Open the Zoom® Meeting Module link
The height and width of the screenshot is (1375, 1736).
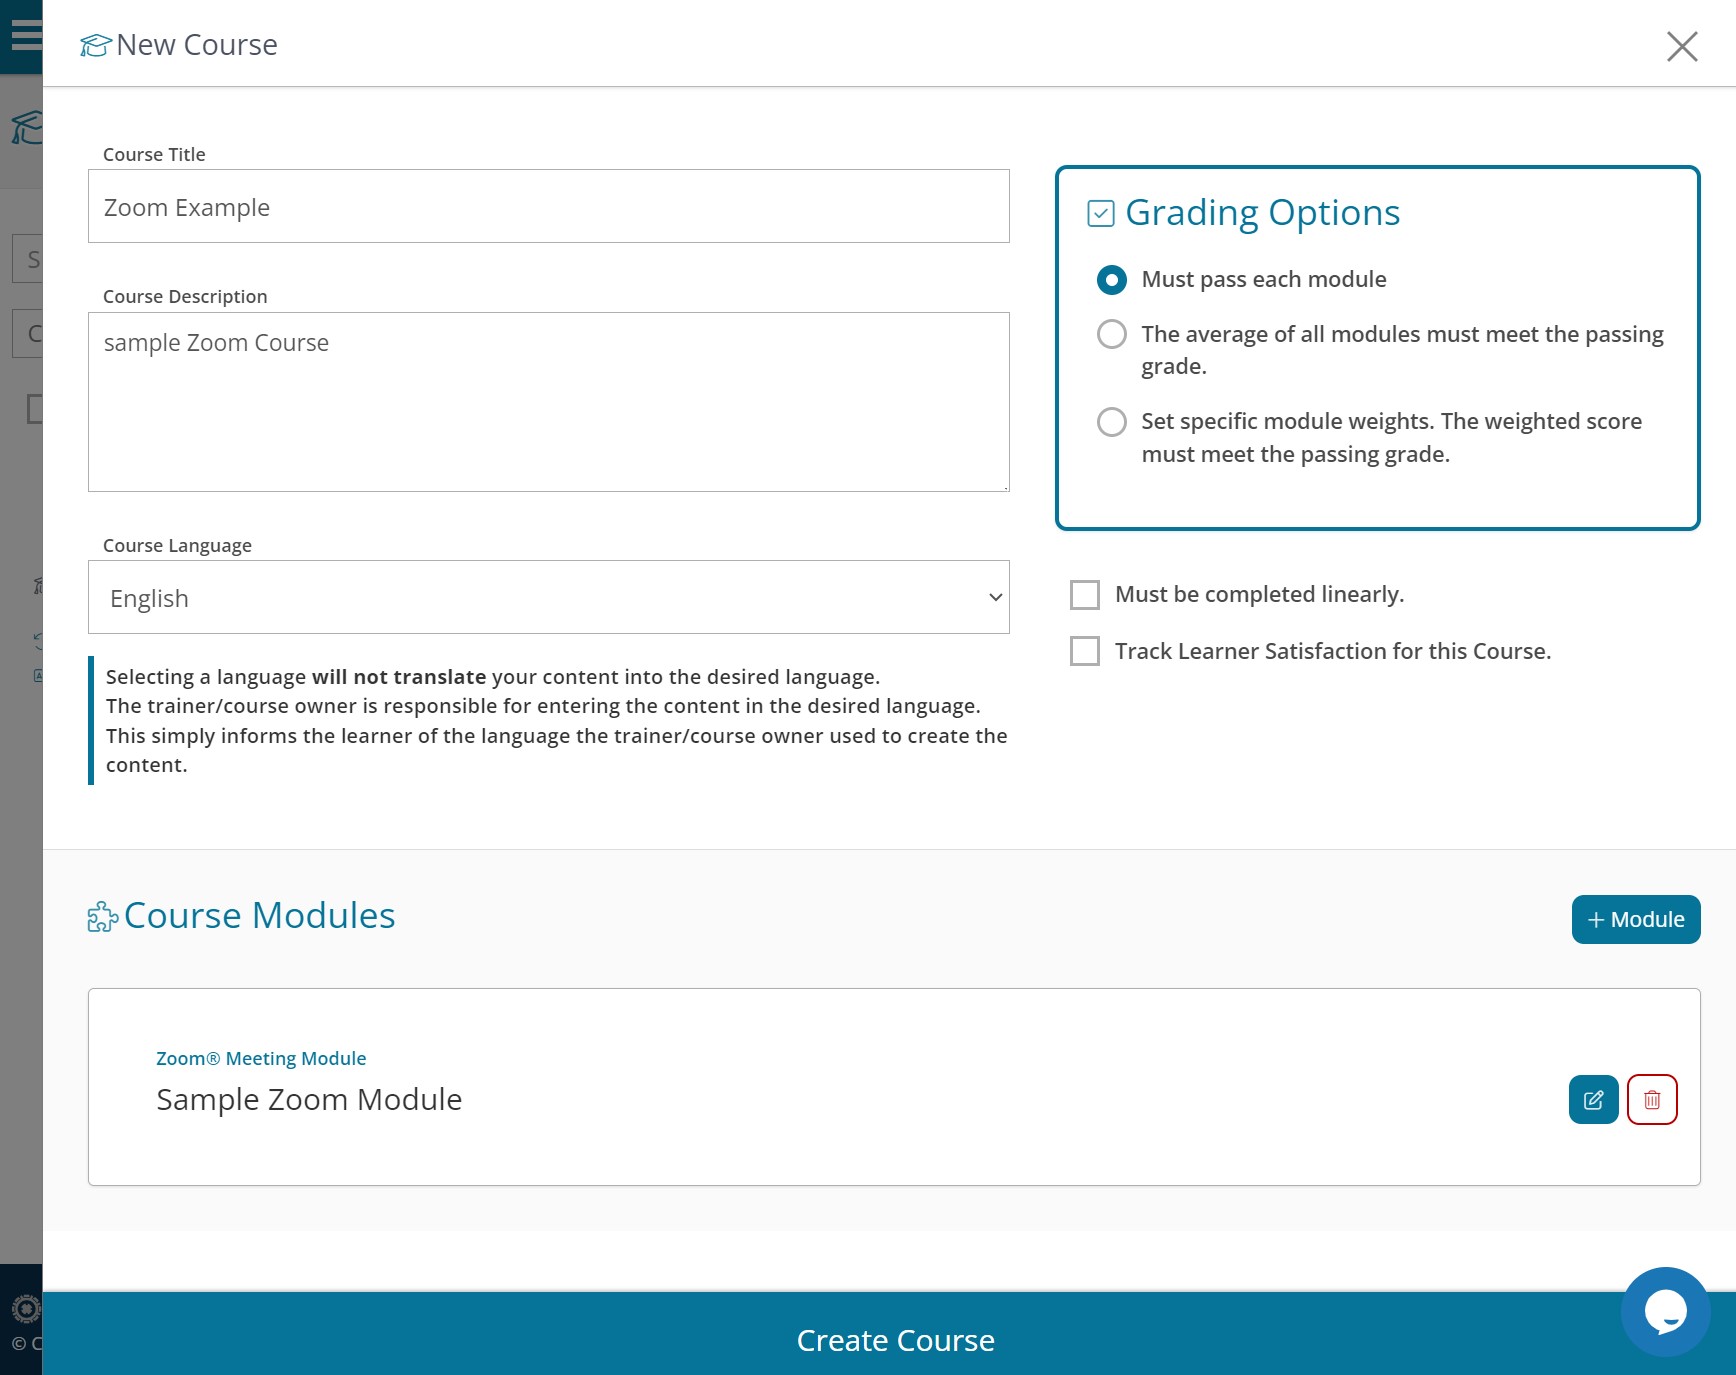click(261, 1058)
